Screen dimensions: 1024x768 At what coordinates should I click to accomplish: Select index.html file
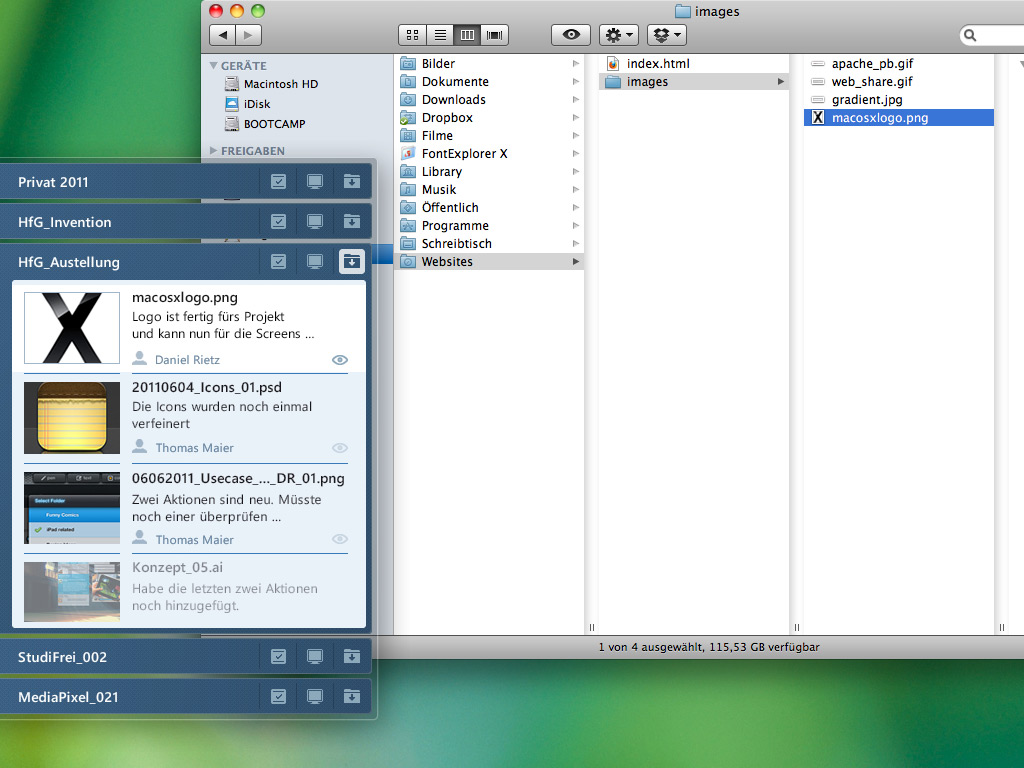click(694, 63)
